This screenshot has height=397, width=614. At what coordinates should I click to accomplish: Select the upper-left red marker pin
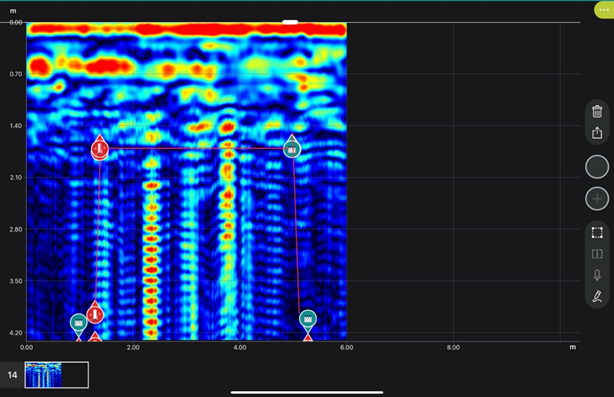pos(100,148)
